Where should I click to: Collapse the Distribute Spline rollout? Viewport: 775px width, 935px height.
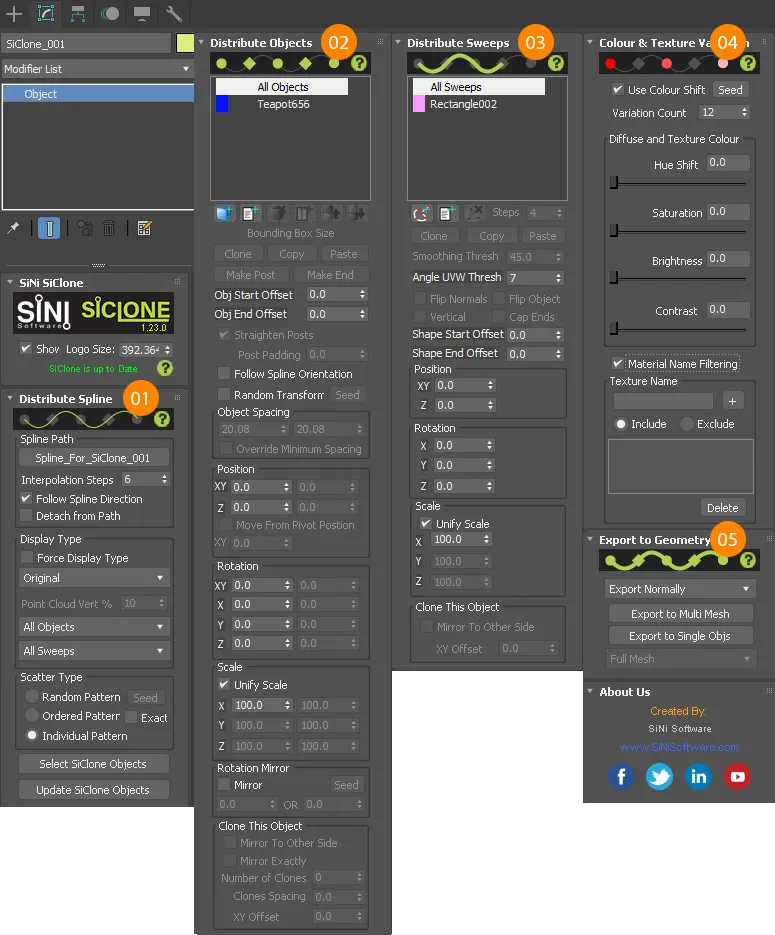click(x=10, y=398)
